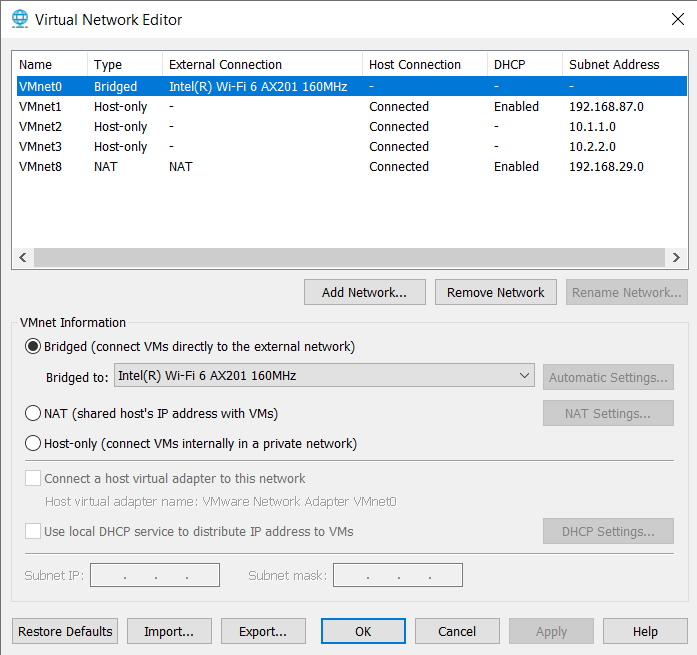Click the DHCP column header
Image resolution: width=697 pixels, height=655 pixels.
coord(525,64)
